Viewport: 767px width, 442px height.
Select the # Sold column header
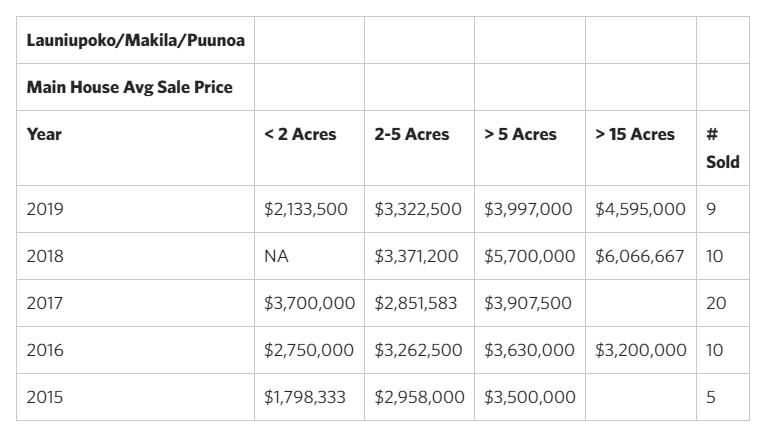(723, 148)
